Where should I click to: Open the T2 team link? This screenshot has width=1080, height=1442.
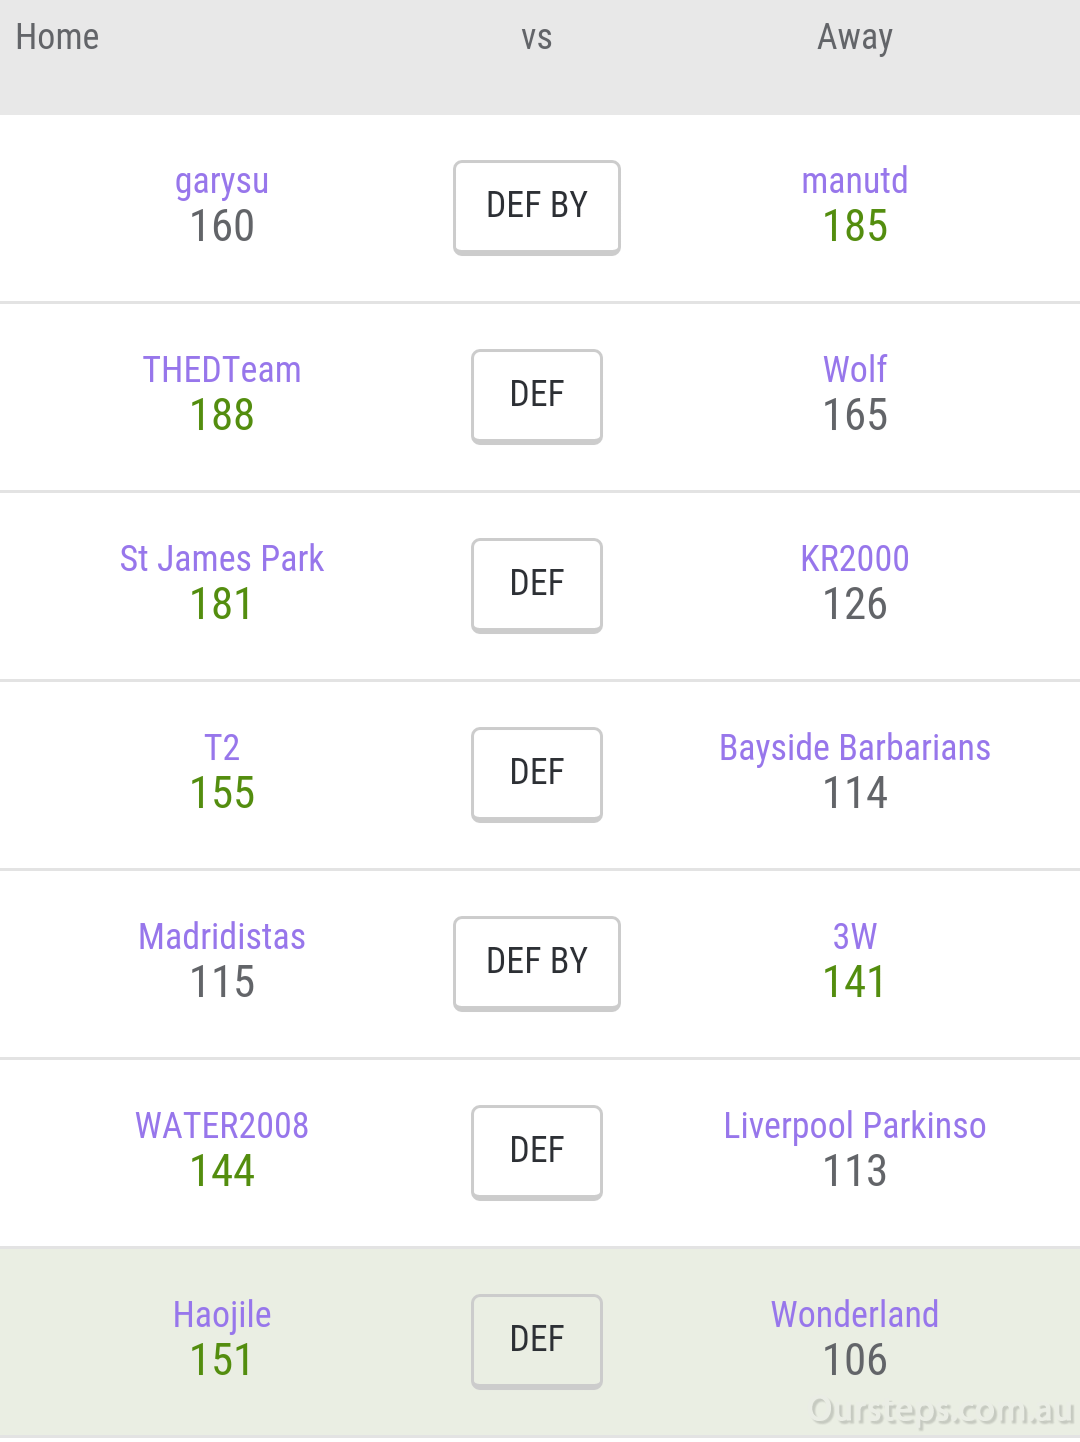click(x=222, y=748)
